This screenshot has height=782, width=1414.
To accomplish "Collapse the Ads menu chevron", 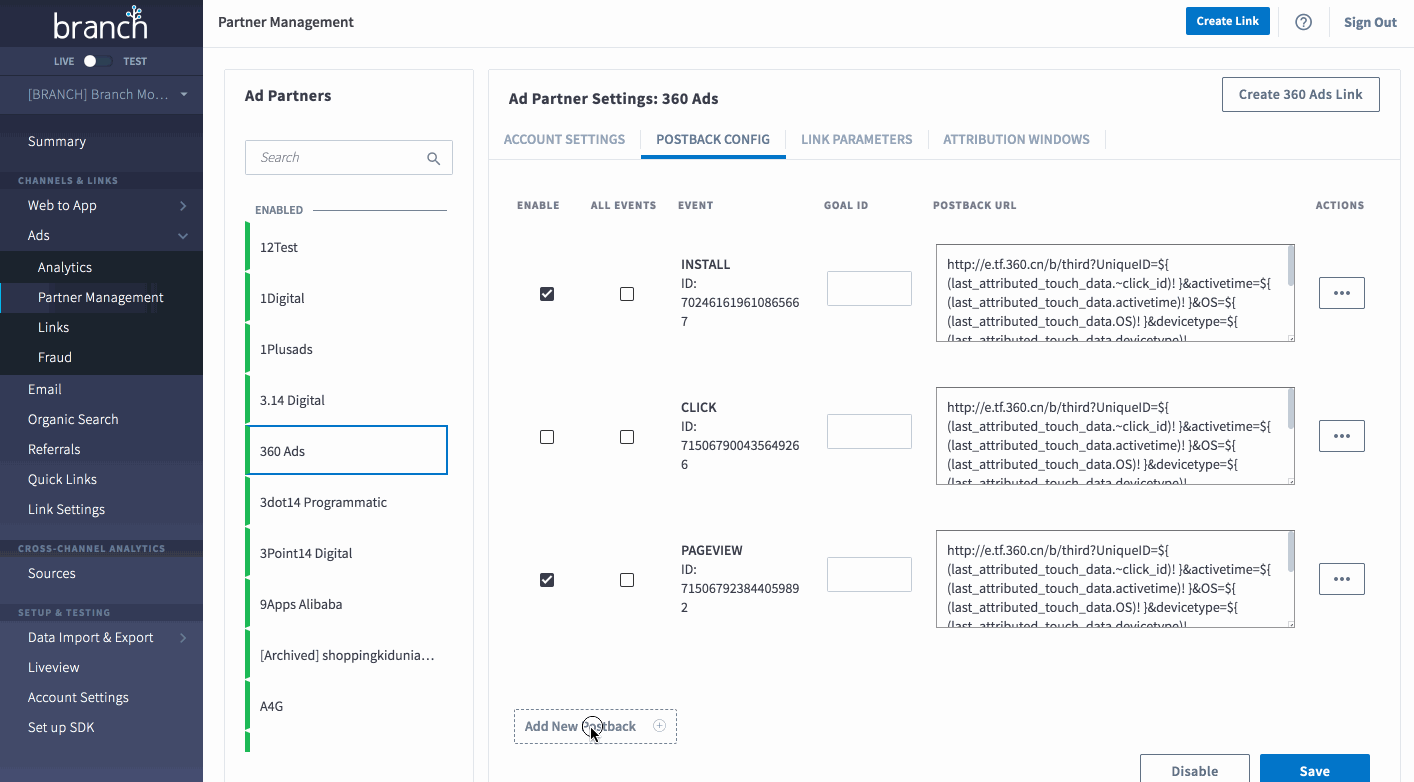I will [183, 236].
